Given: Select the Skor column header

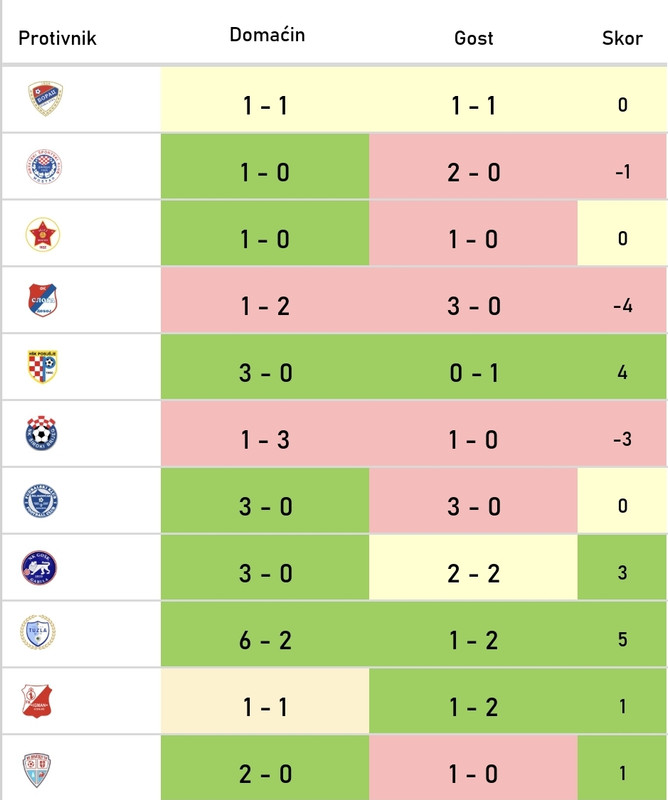Looking at the screenshot, I should (622, 38).
